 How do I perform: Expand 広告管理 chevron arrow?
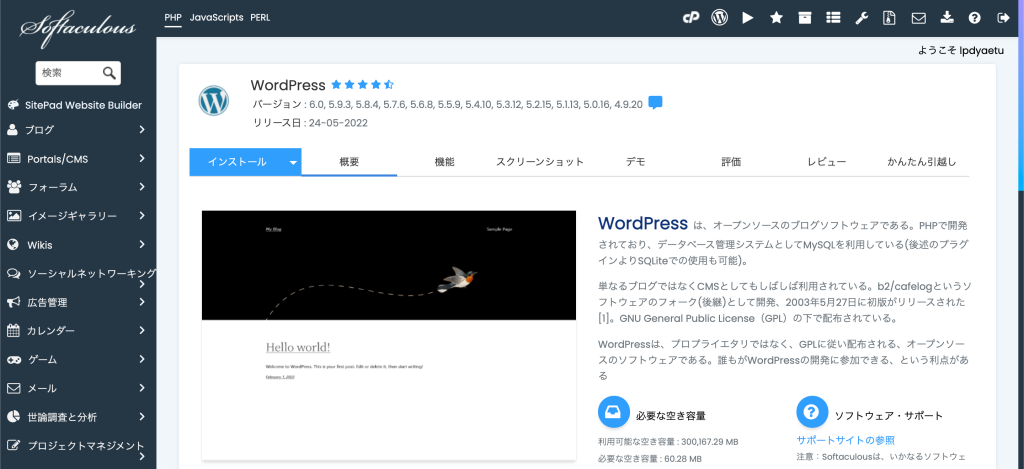(142, 302)
